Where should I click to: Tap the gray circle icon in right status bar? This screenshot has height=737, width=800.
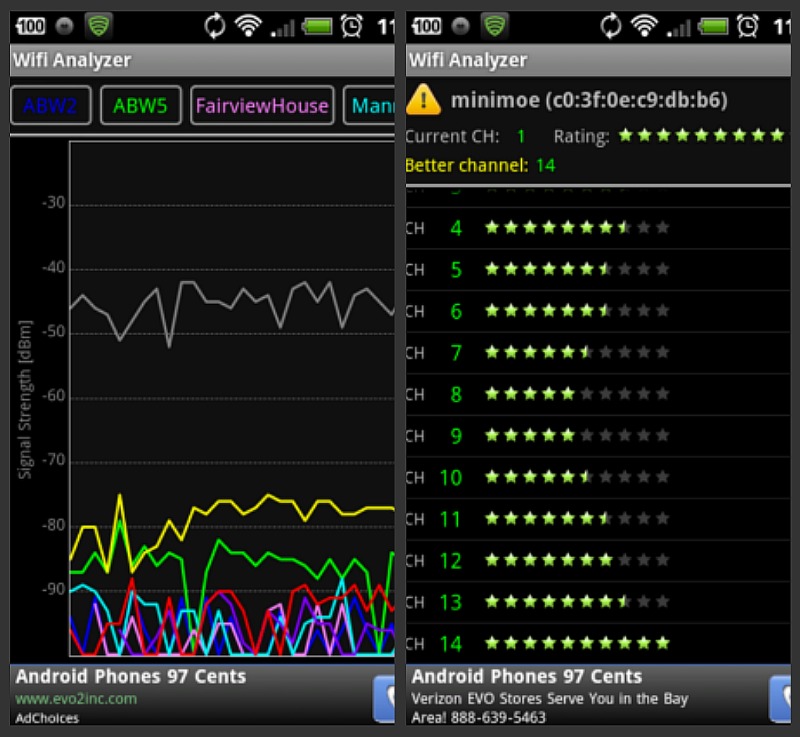(460, 26)
